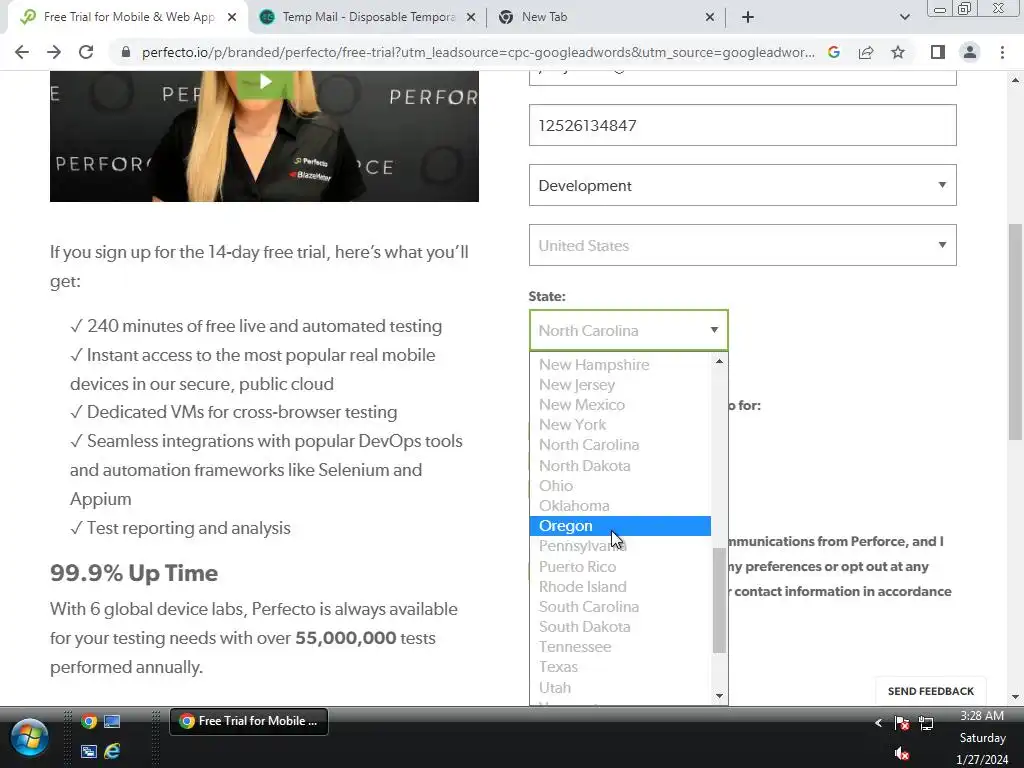
Task: Close the New Tab tab
Action: (x=710, y=17)
